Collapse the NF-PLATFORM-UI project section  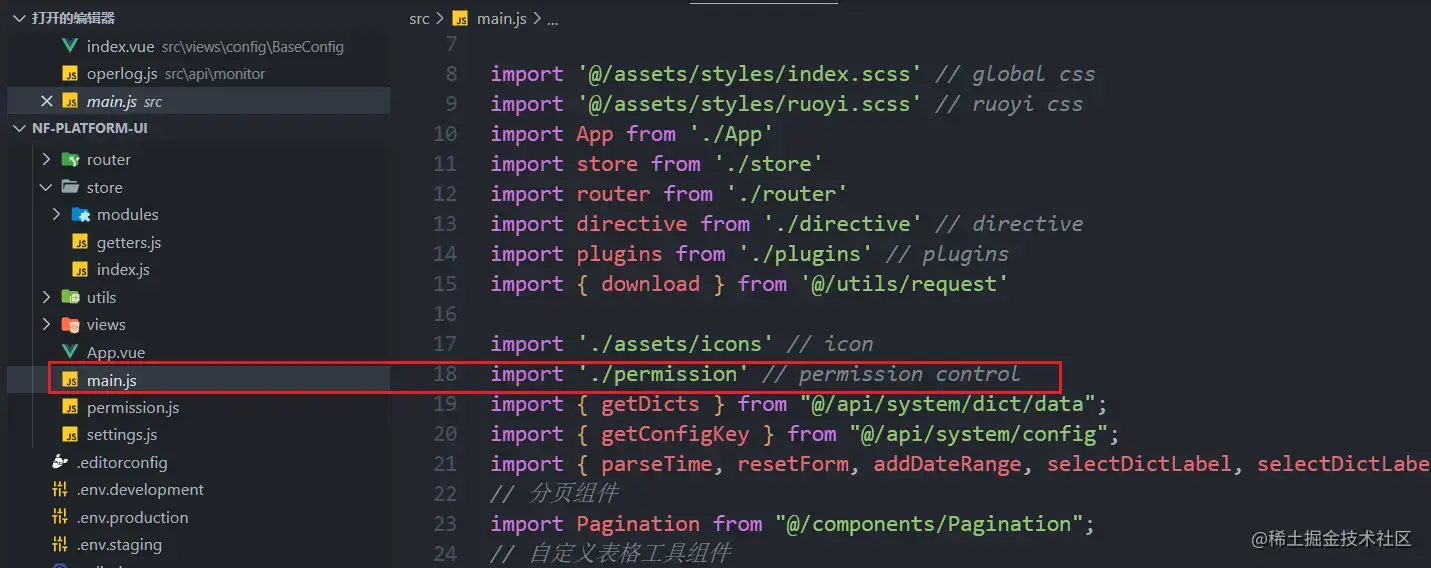point(21,128)
